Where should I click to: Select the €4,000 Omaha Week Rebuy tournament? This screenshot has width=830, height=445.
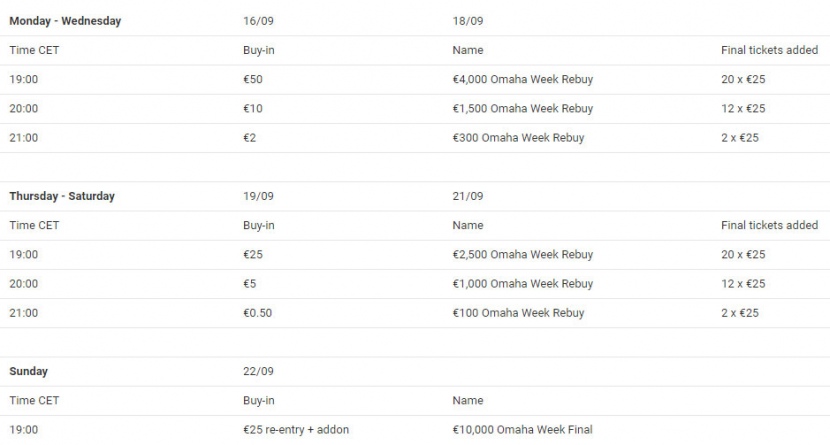(x=522, y=79)
